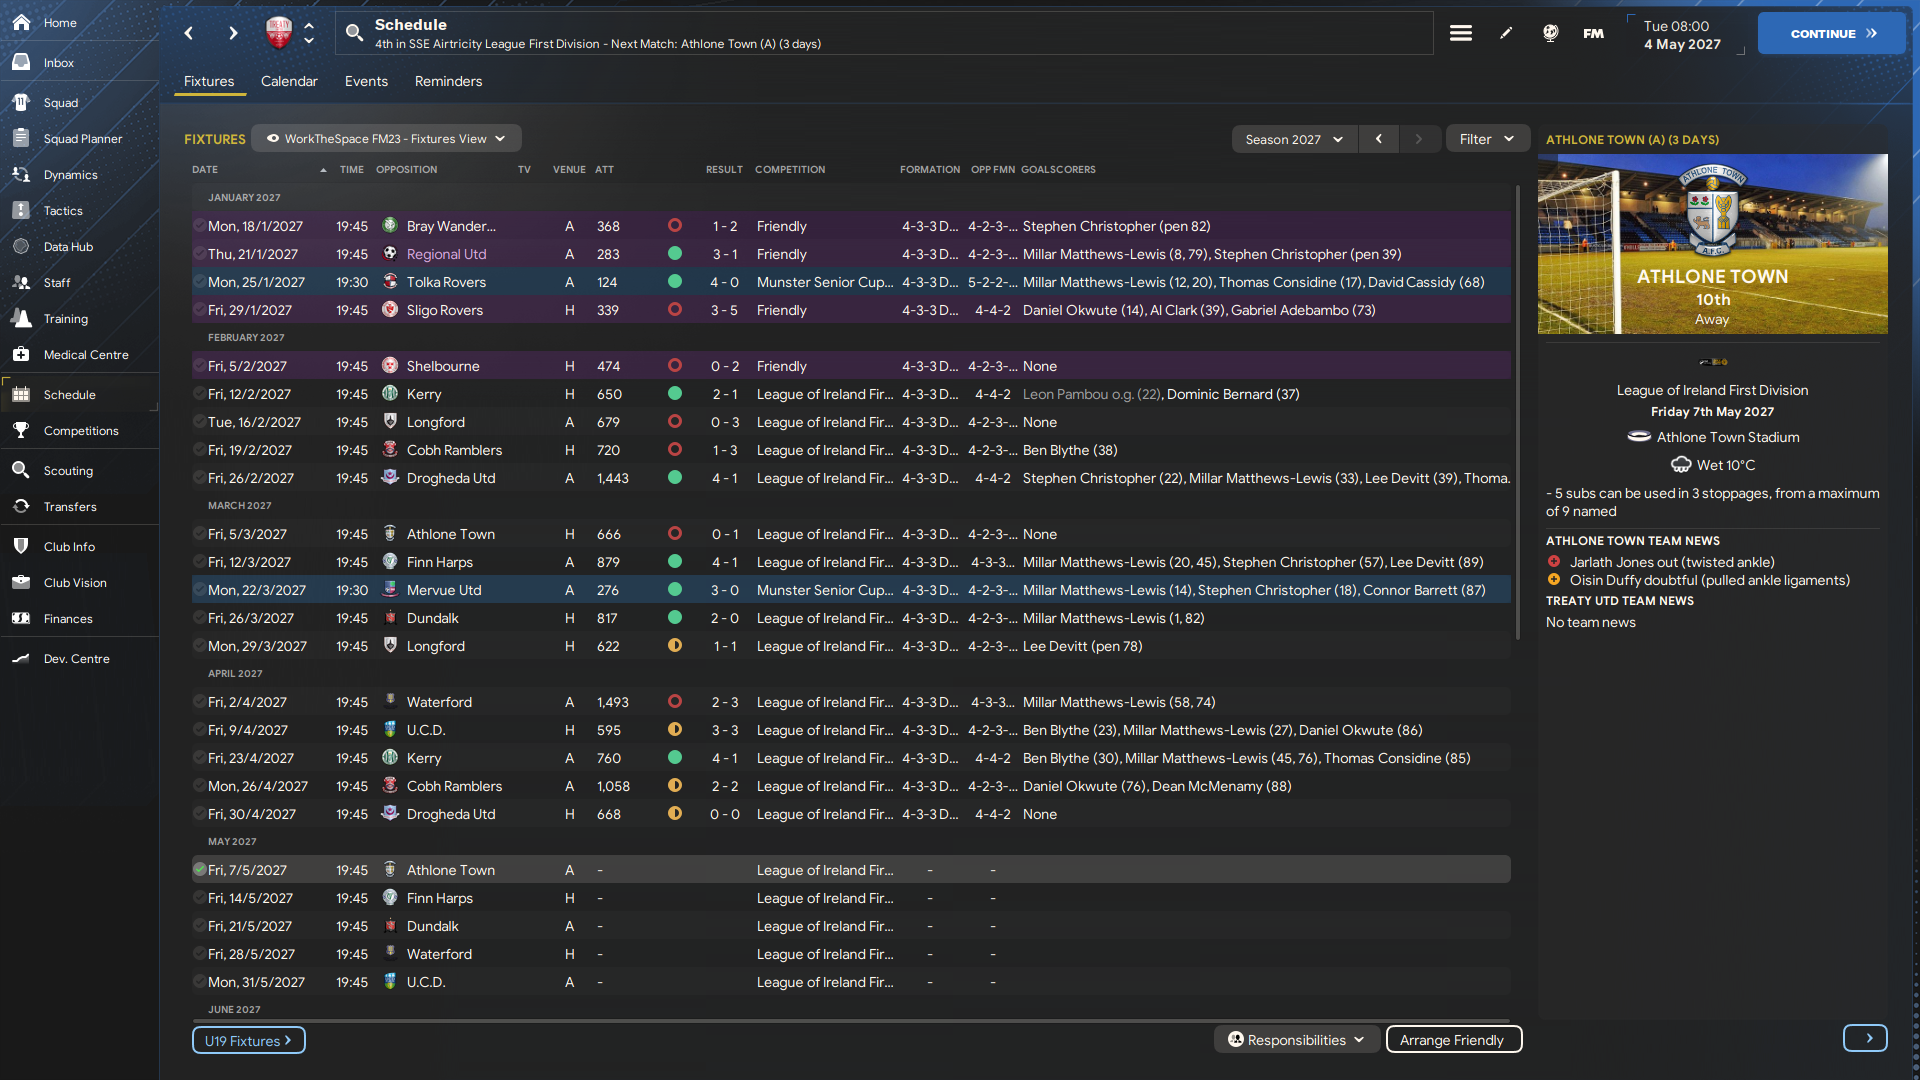This screenshot has height=1080, width=1920.
Task: Toggle reminder circle on Fri 21/5/2027 fixture
Action: coord(200,926)
